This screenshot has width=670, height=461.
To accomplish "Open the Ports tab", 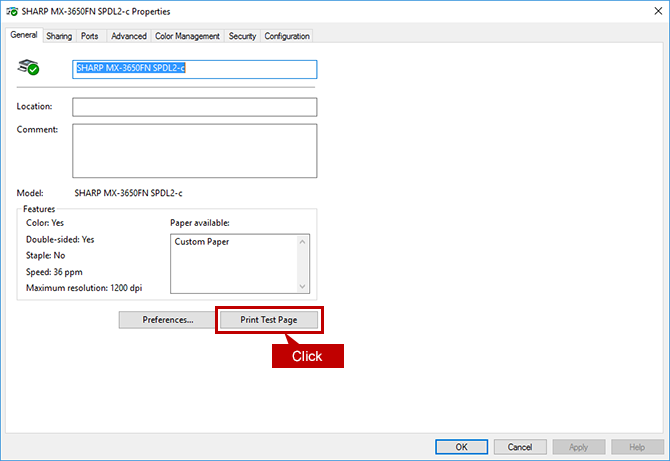I will click(90, 36).
